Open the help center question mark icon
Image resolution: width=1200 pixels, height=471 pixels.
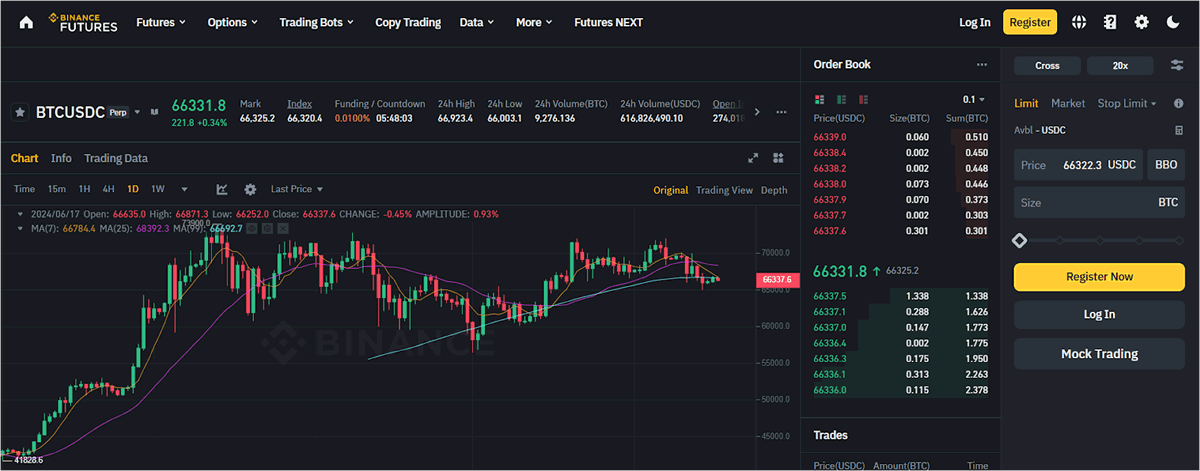tap(1109, 22)
